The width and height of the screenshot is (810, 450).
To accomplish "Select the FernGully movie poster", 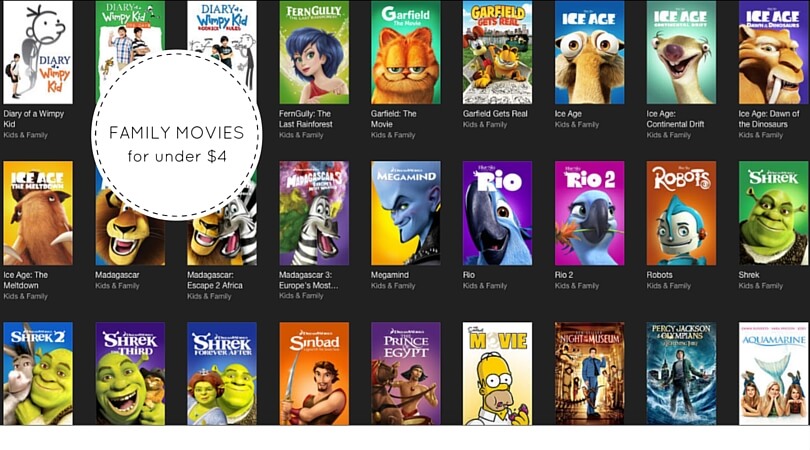I will 314,52.
